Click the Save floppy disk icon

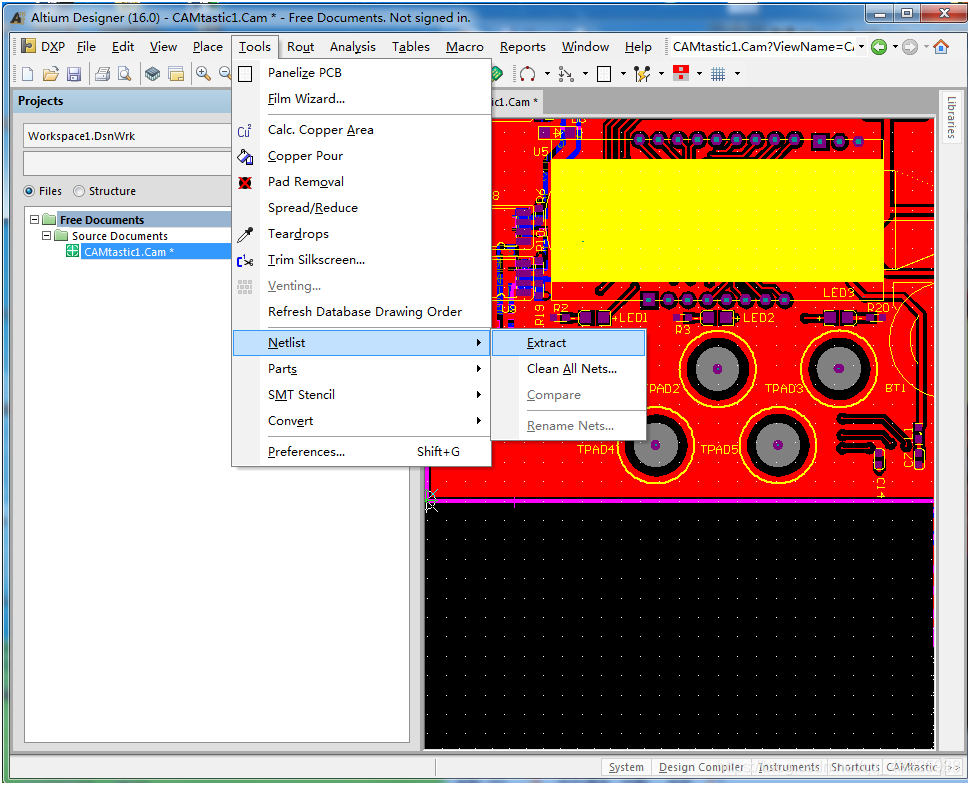(74, 74)
